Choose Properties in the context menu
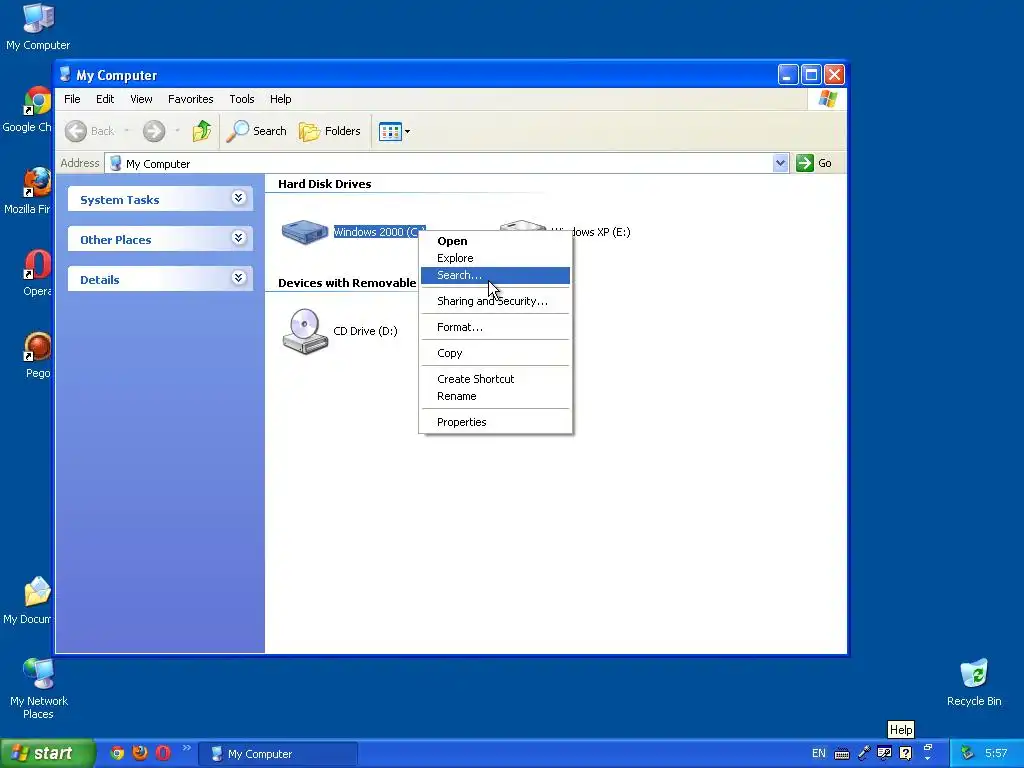The height and width of the screenshot is (768, 1024). 495,422
